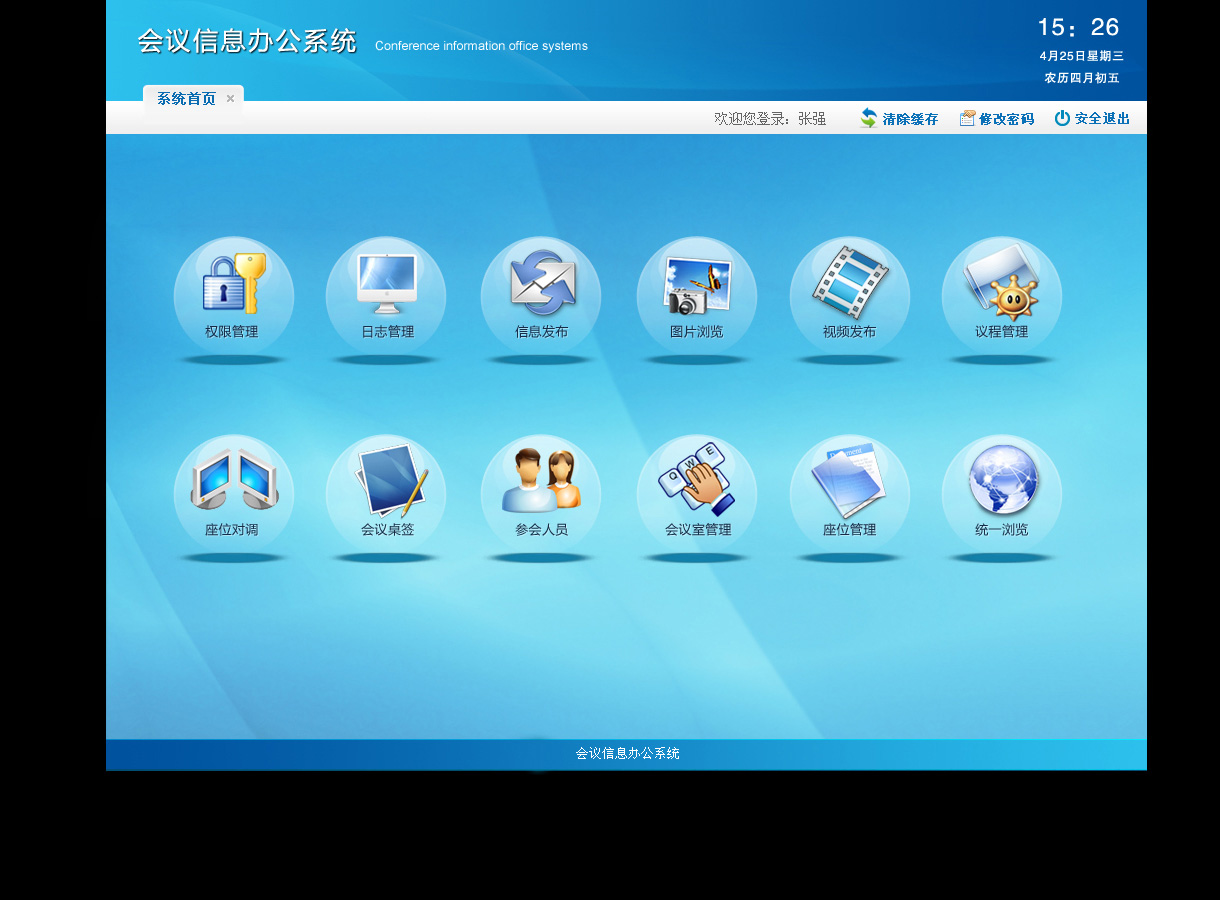Click the 安全退出 link text
Viewport: 1220px width, 900px height.
[x=1102, y=118]
